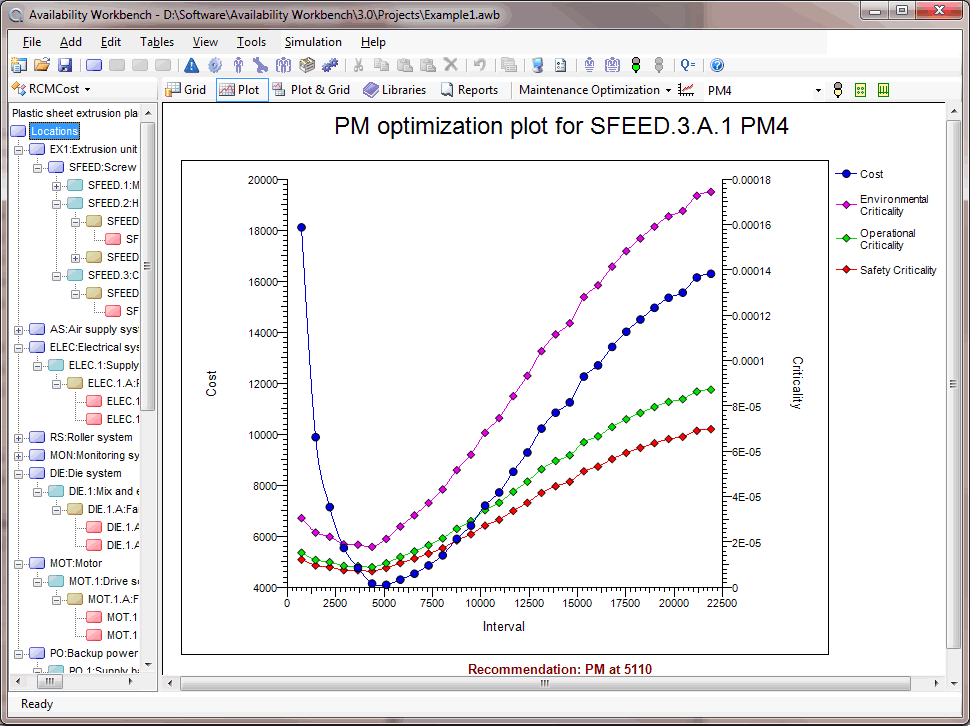Click the Libraries button
Viewport: 970px width, 726px height.
pos(395,90)
